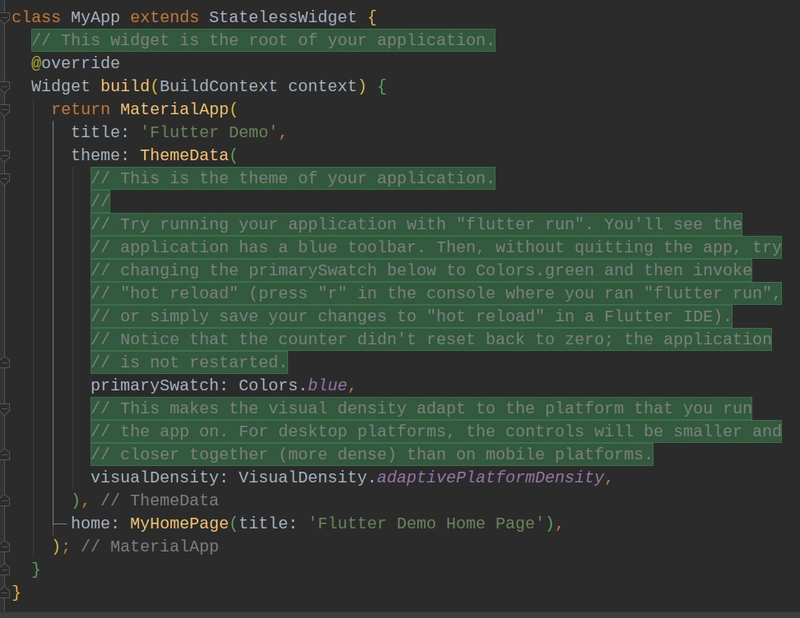This screenshot has width=800, height=618.
Task: Click the '// This is the theme' comment line
Action: (x=293, y=178)
